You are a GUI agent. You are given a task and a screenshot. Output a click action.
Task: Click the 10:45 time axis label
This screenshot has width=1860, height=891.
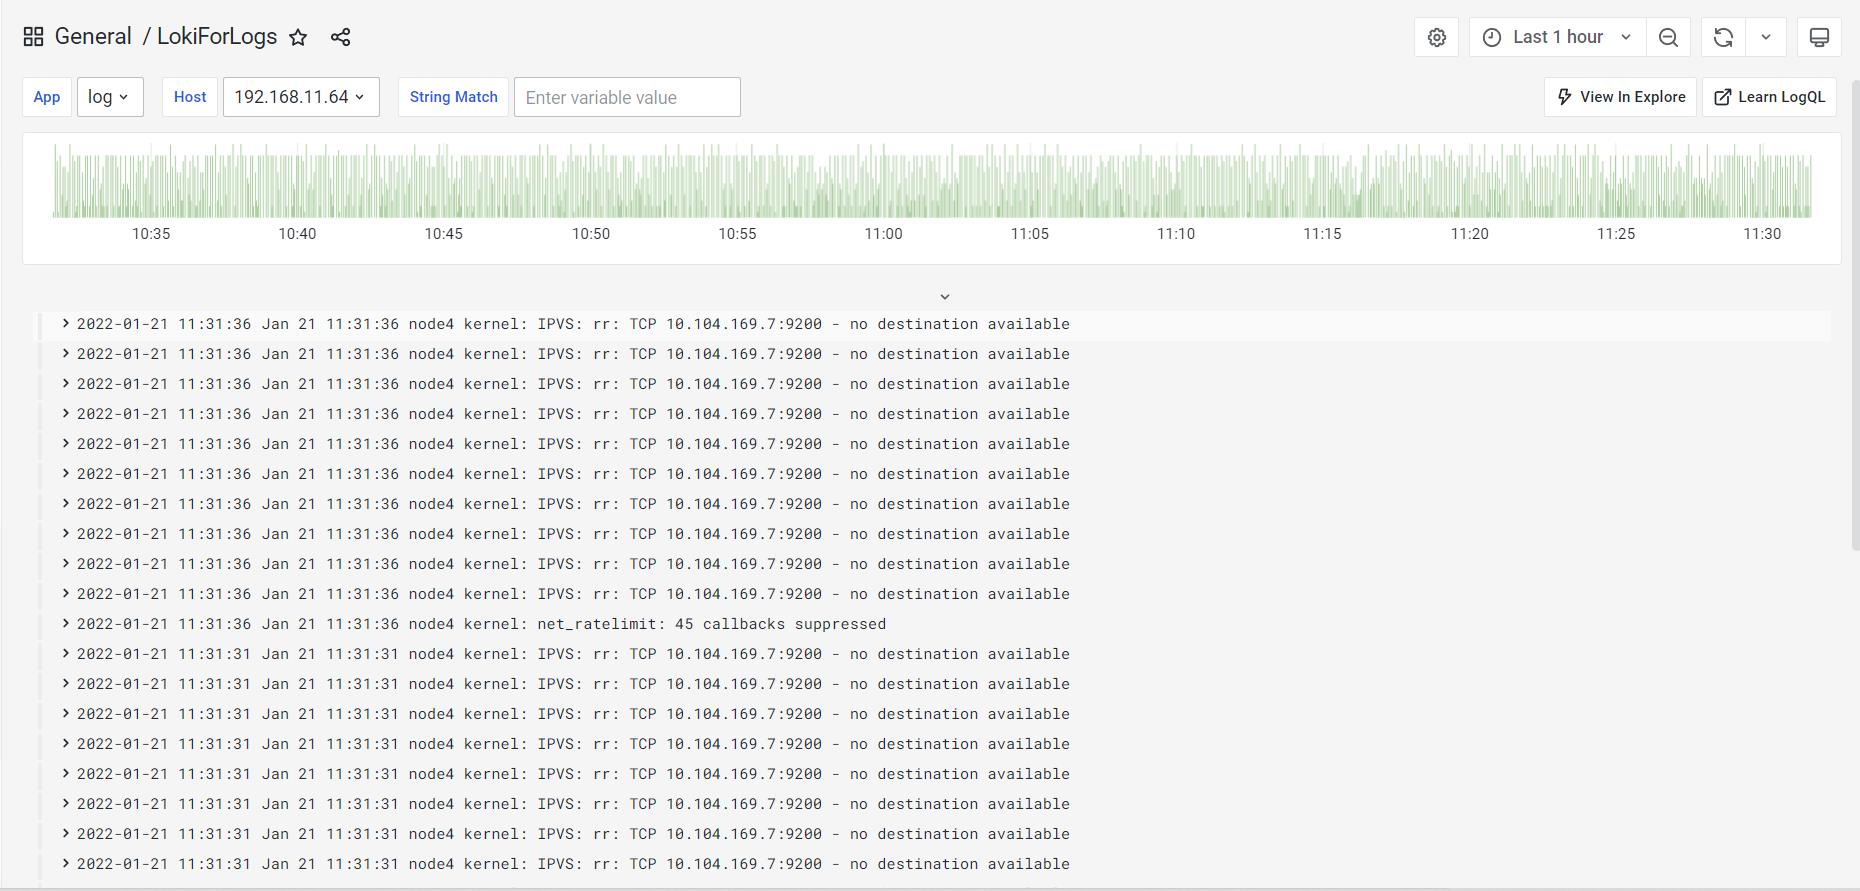click(444, 234)
